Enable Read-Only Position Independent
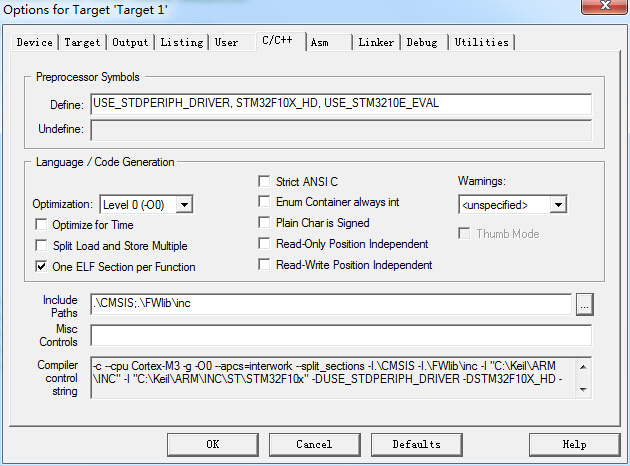Screen dimensions: 630x466 [265, 244]
